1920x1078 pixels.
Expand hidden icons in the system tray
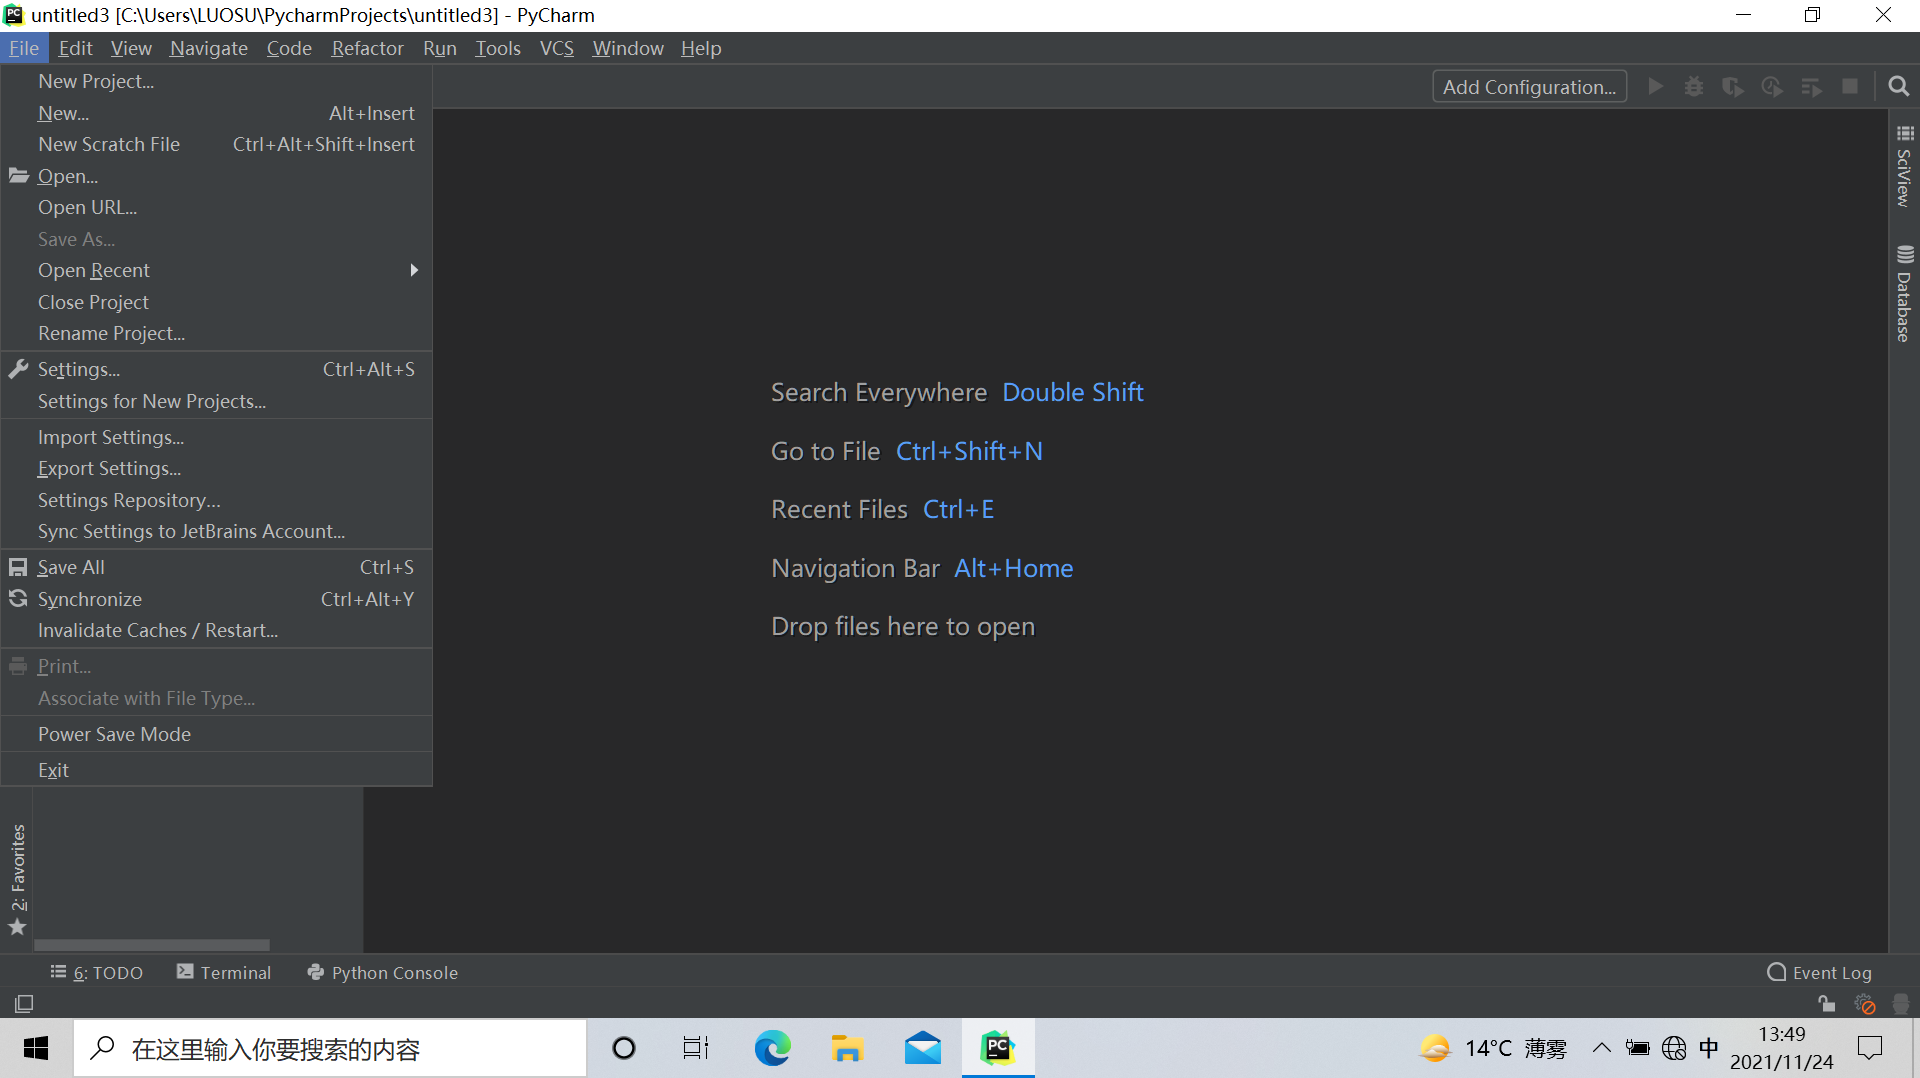(x=1601, y=1048)
